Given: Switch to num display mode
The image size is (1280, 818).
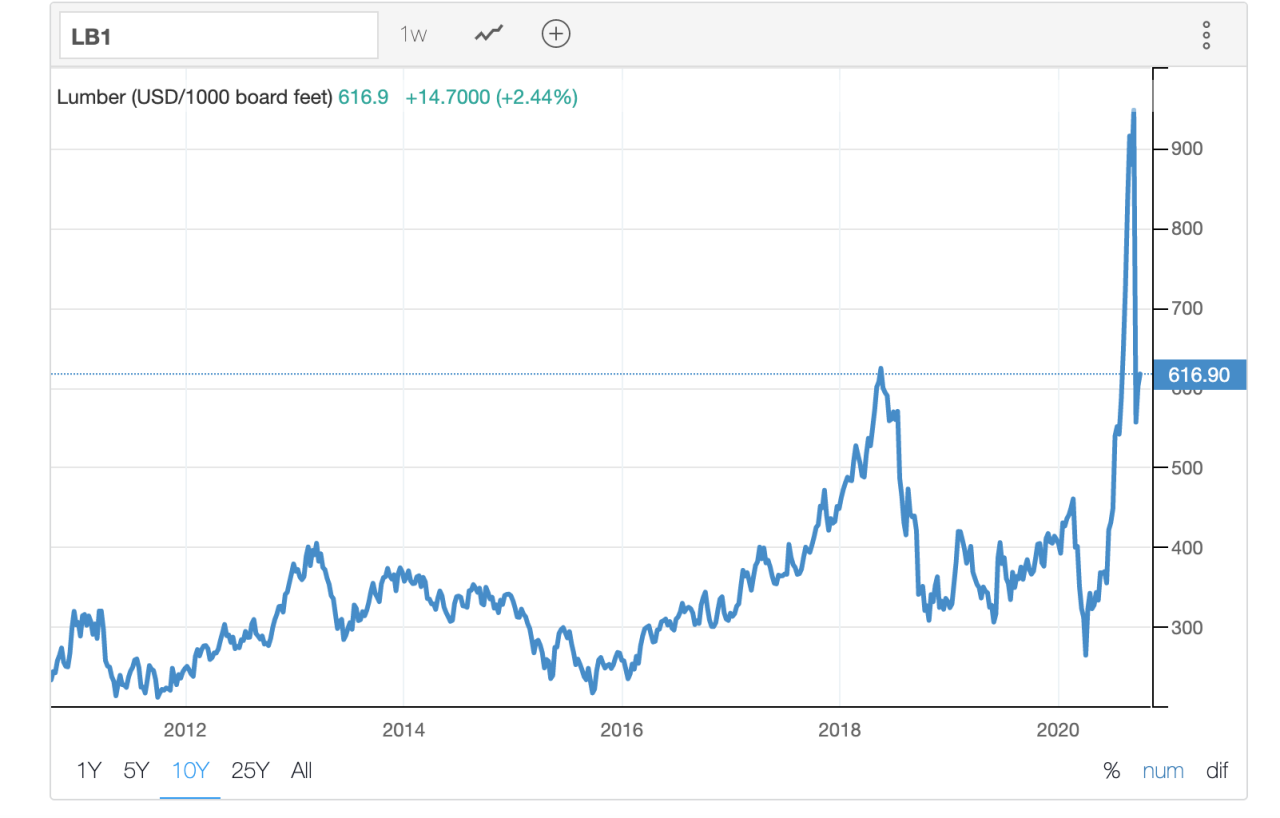Looking at the screenshot, I should click(x=1163, y=770).
